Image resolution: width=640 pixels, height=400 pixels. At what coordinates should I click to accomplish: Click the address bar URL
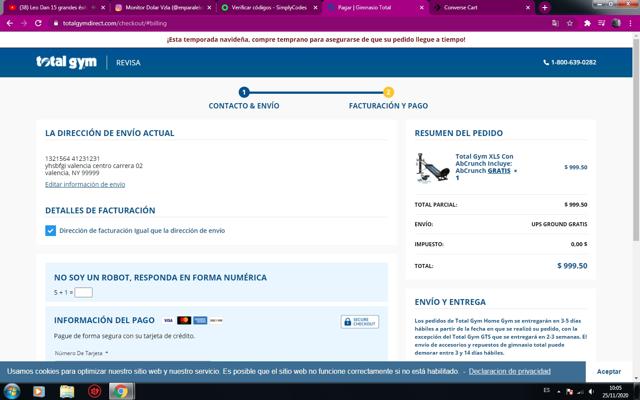click(114, 23)
